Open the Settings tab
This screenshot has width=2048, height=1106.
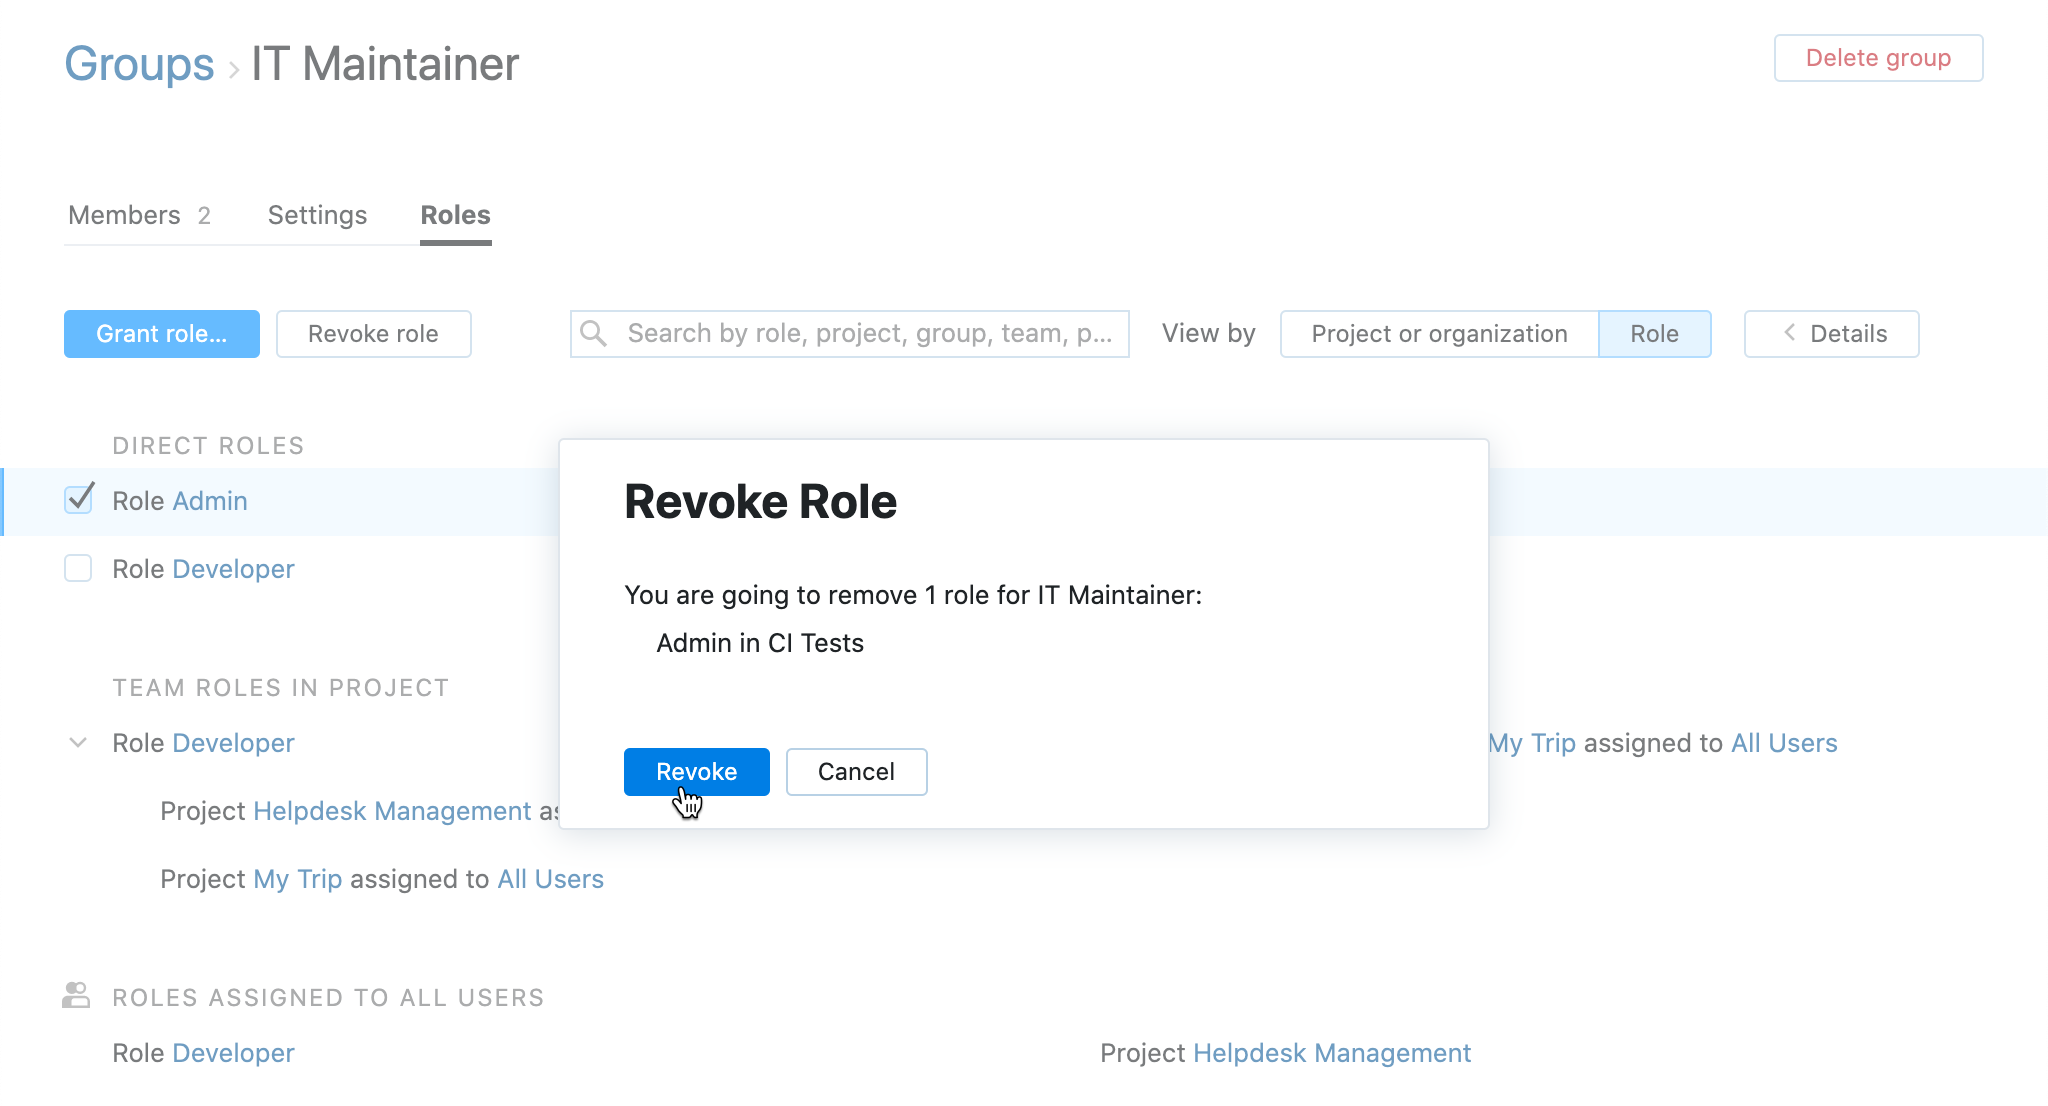click(x=317, y=214)
